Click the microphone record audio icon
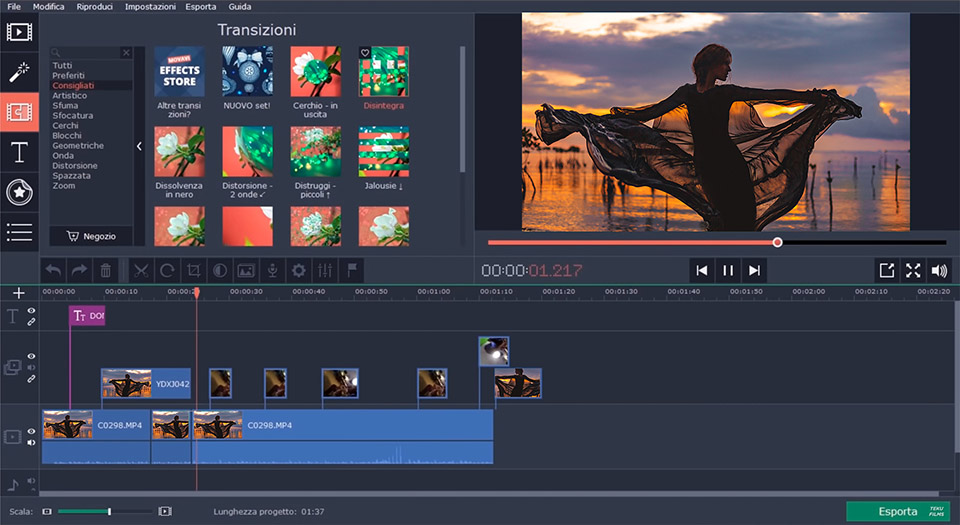 point(272,270)
